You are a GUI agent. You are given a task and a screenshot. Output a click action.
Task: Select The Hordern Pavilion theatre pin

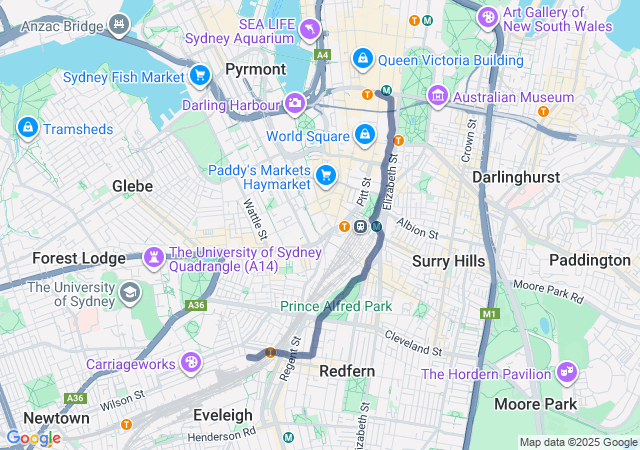[567, 372]
